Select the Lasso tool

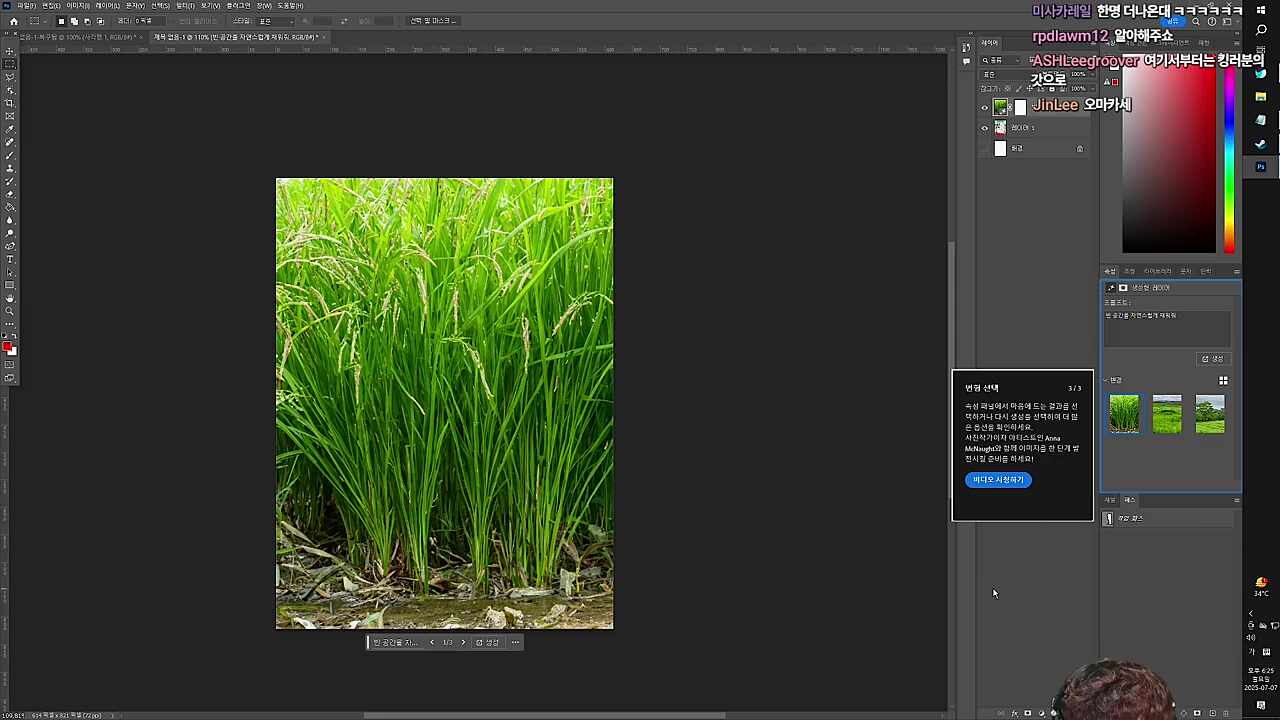click(x=10, y=77)
